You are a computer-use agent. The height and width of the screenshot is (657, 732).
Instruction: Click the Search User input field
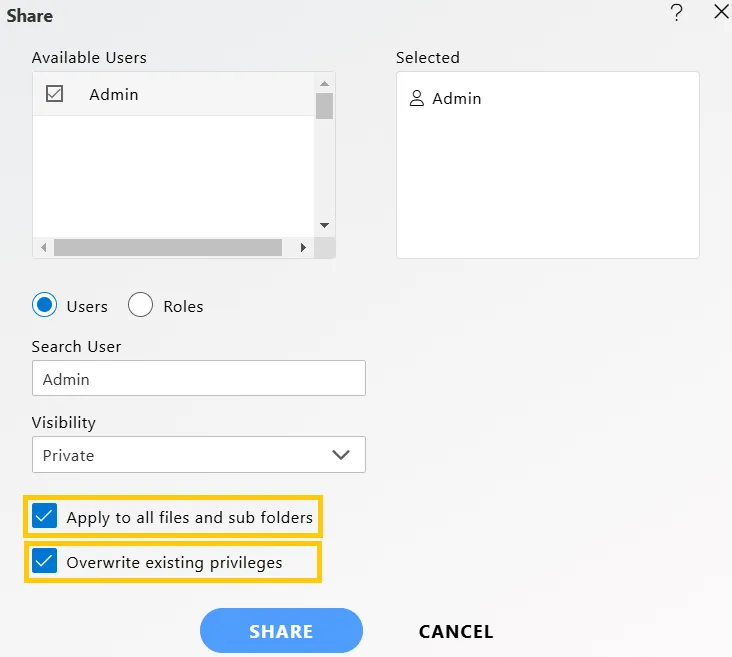pos(199,378)
